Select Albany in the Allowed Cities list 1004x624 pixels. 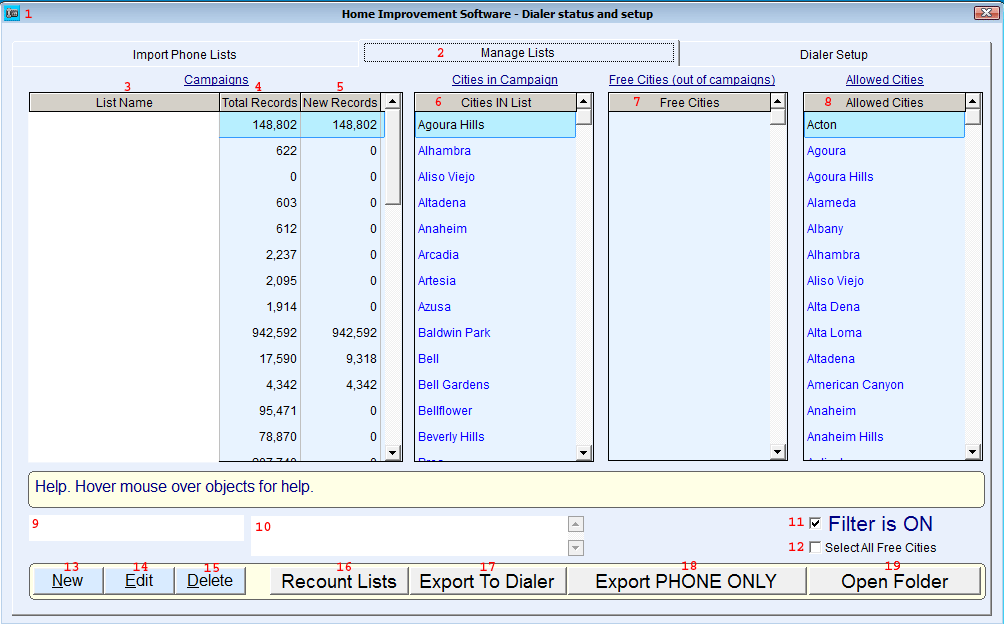pos(884,229)
